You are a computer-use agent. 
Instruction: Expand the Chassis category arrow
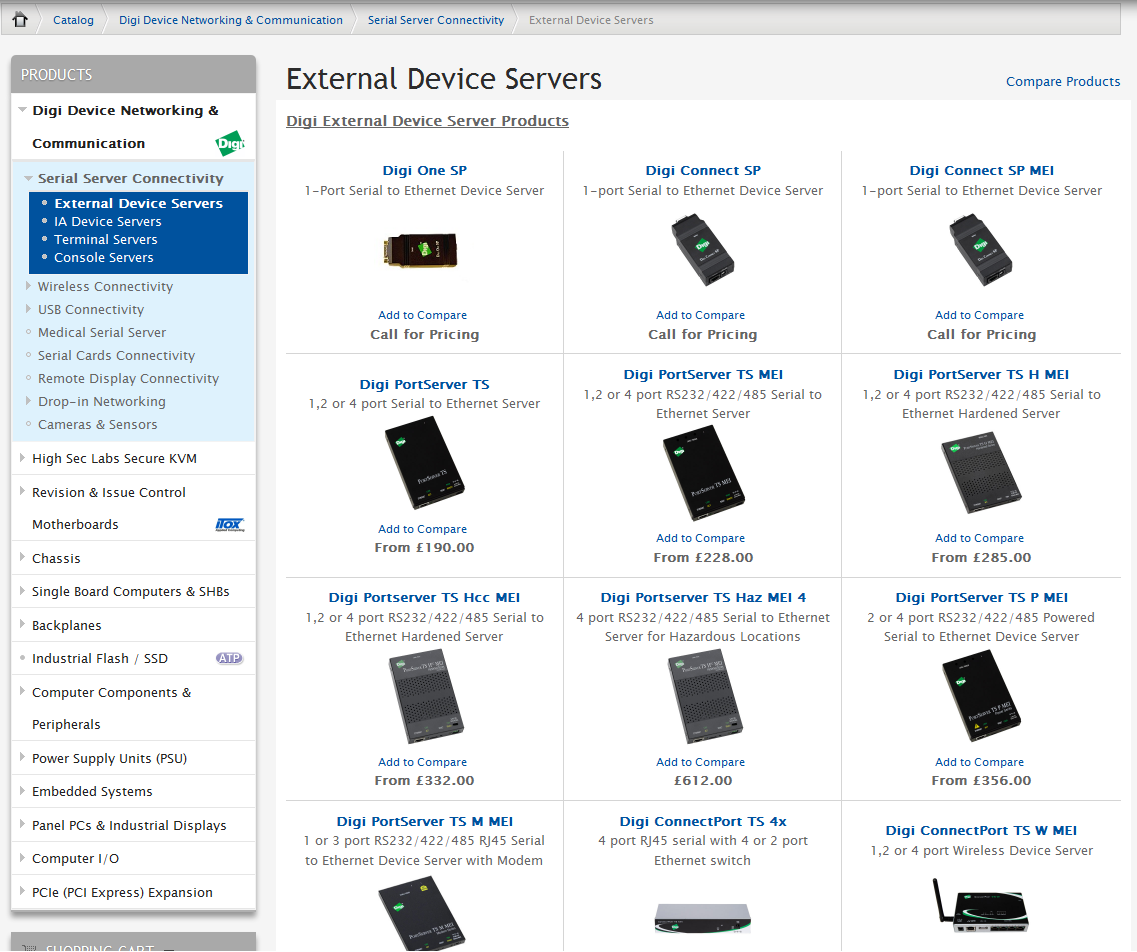(x=22, y=558)
